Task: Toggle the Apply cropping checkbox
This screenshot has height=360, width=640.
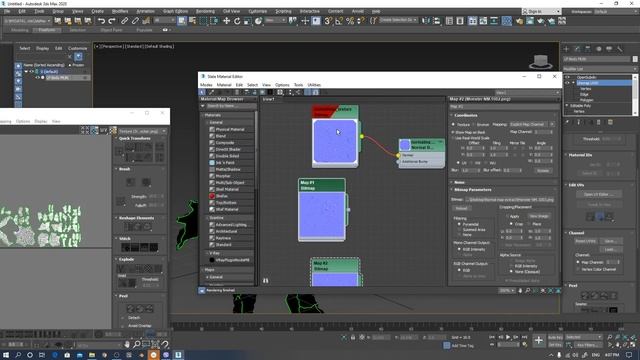Action: 507,216
